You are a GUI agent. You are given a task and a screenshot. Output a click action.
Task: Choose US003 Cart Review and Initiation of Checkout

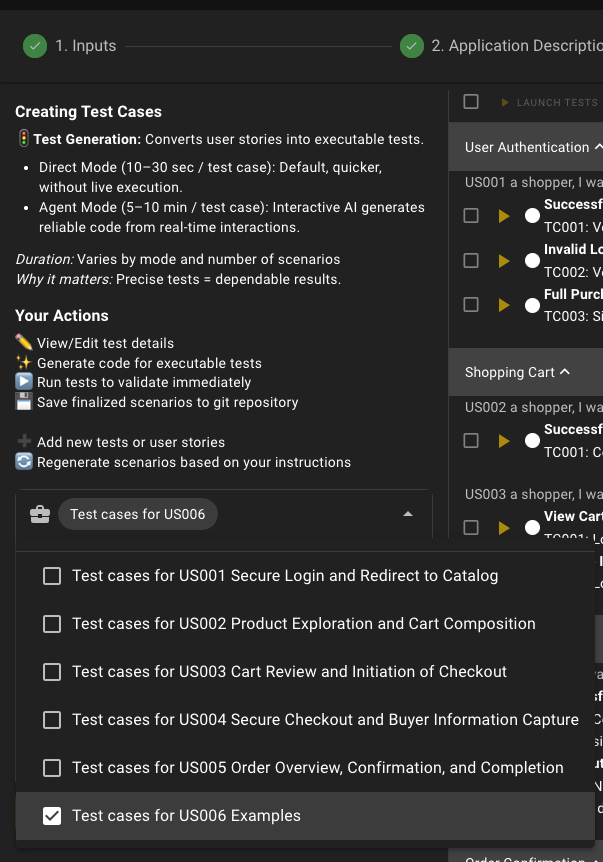tap(52, 672)
